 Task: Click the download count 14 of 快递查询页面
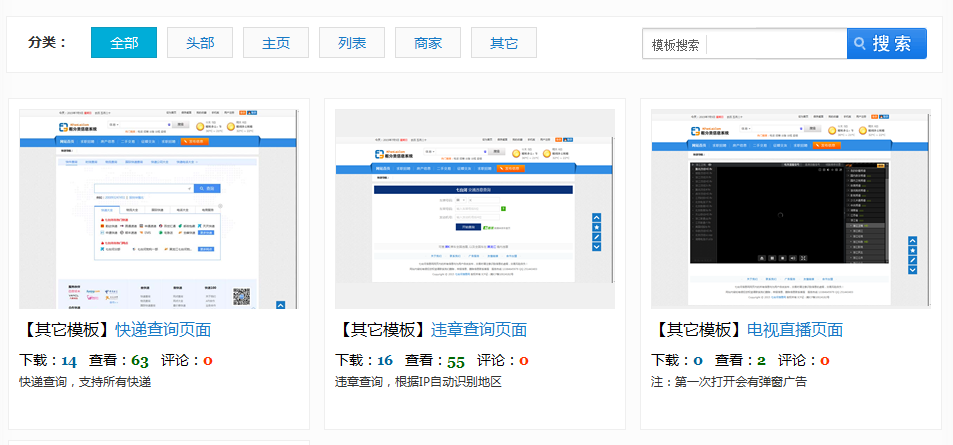(x=69, y=361)
